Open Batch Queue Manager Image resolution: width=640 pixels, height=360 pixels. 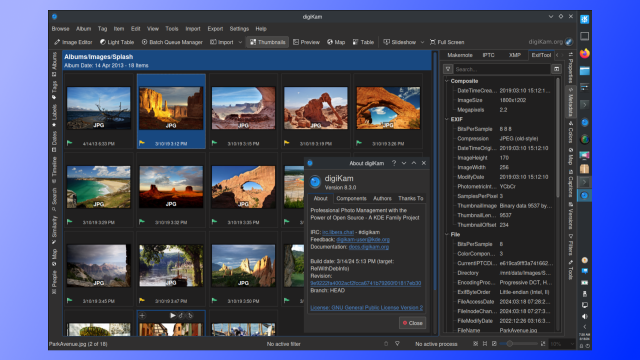[x=172, y=42]
